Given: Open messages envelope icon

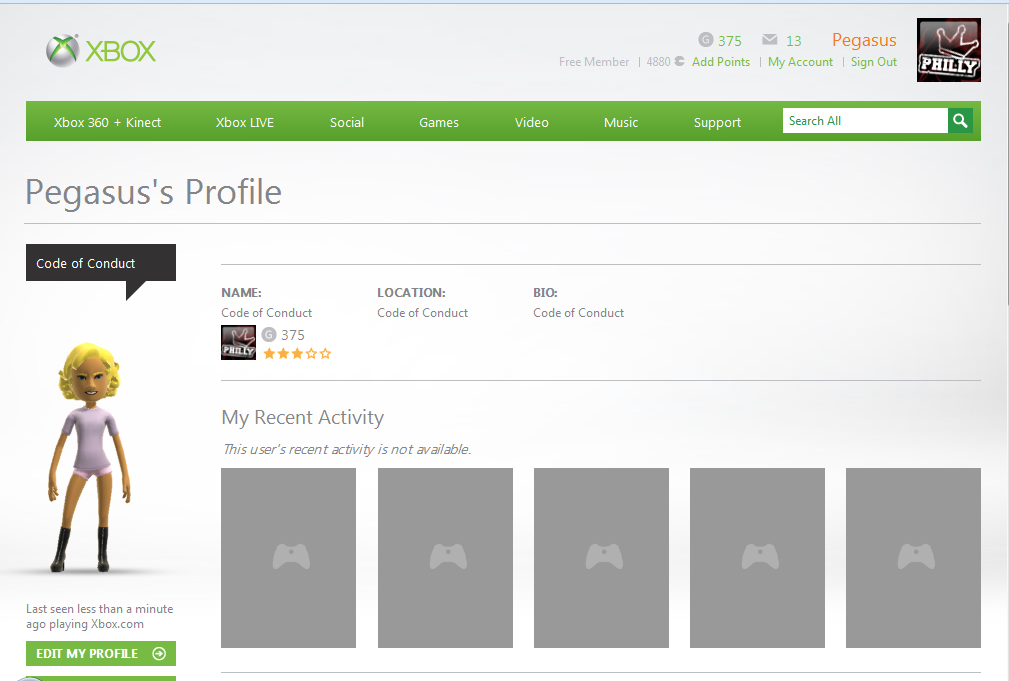Looking at the screenshot, I should (770, 40).
